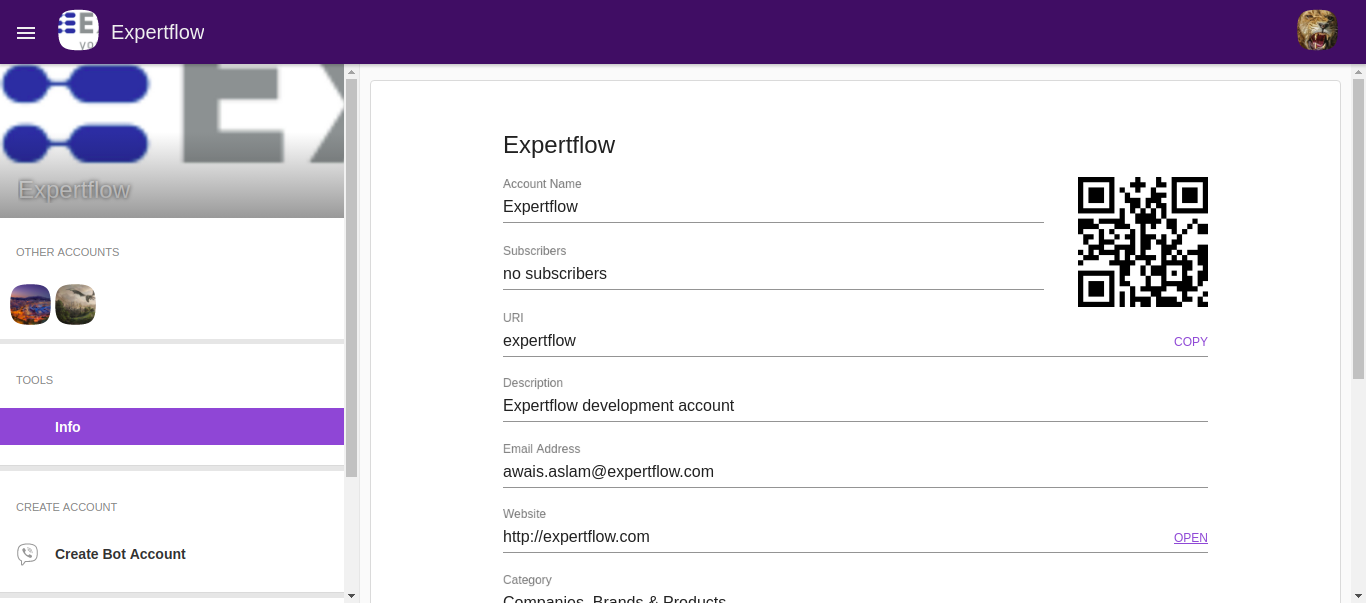Open the hamburger navigation menu
This screenshot has width=1366, height=603.
click(26, 33)
